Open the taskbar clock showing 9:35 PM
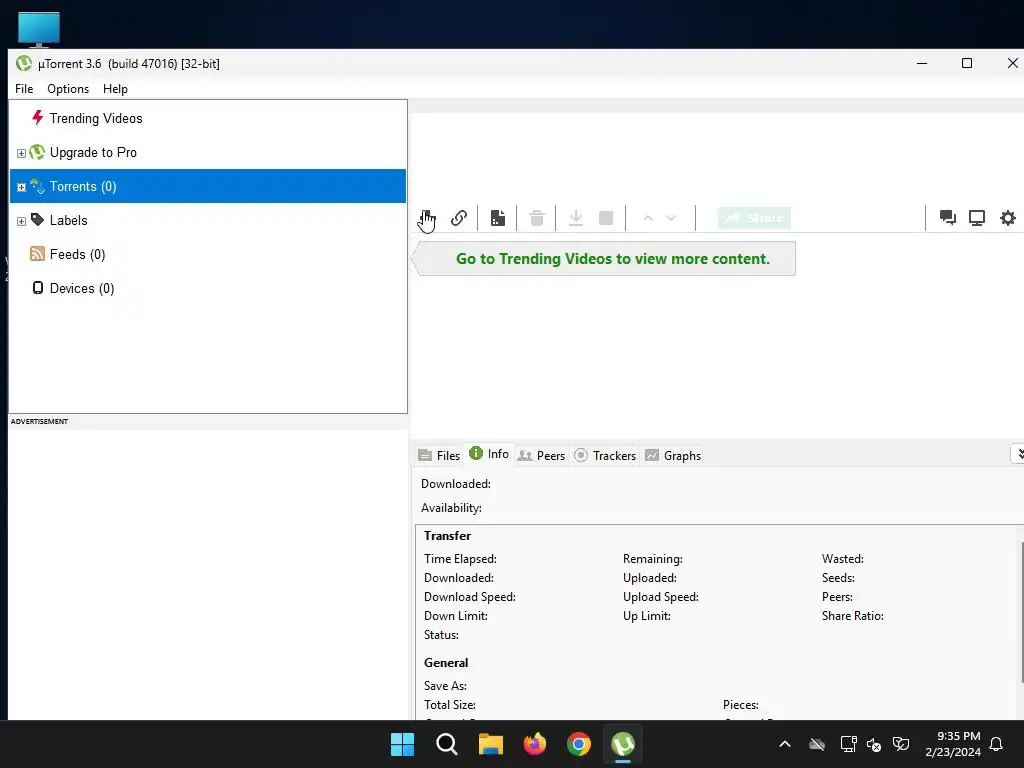1024x768 pixels. (953, 744)
